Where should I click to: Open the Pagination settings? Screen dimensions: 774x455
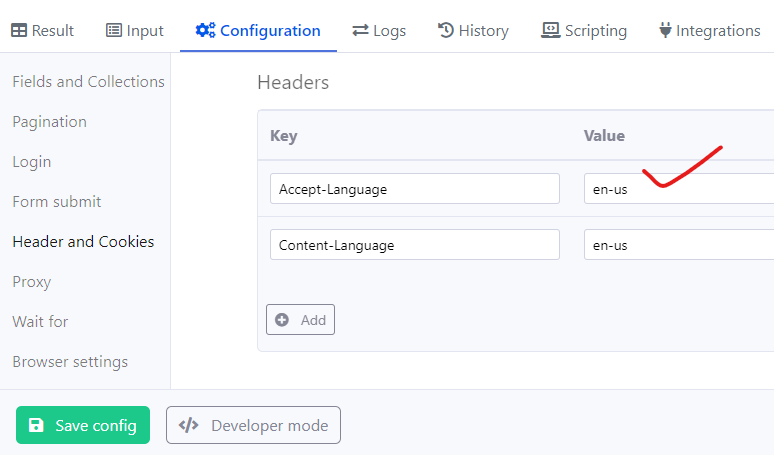49,122
